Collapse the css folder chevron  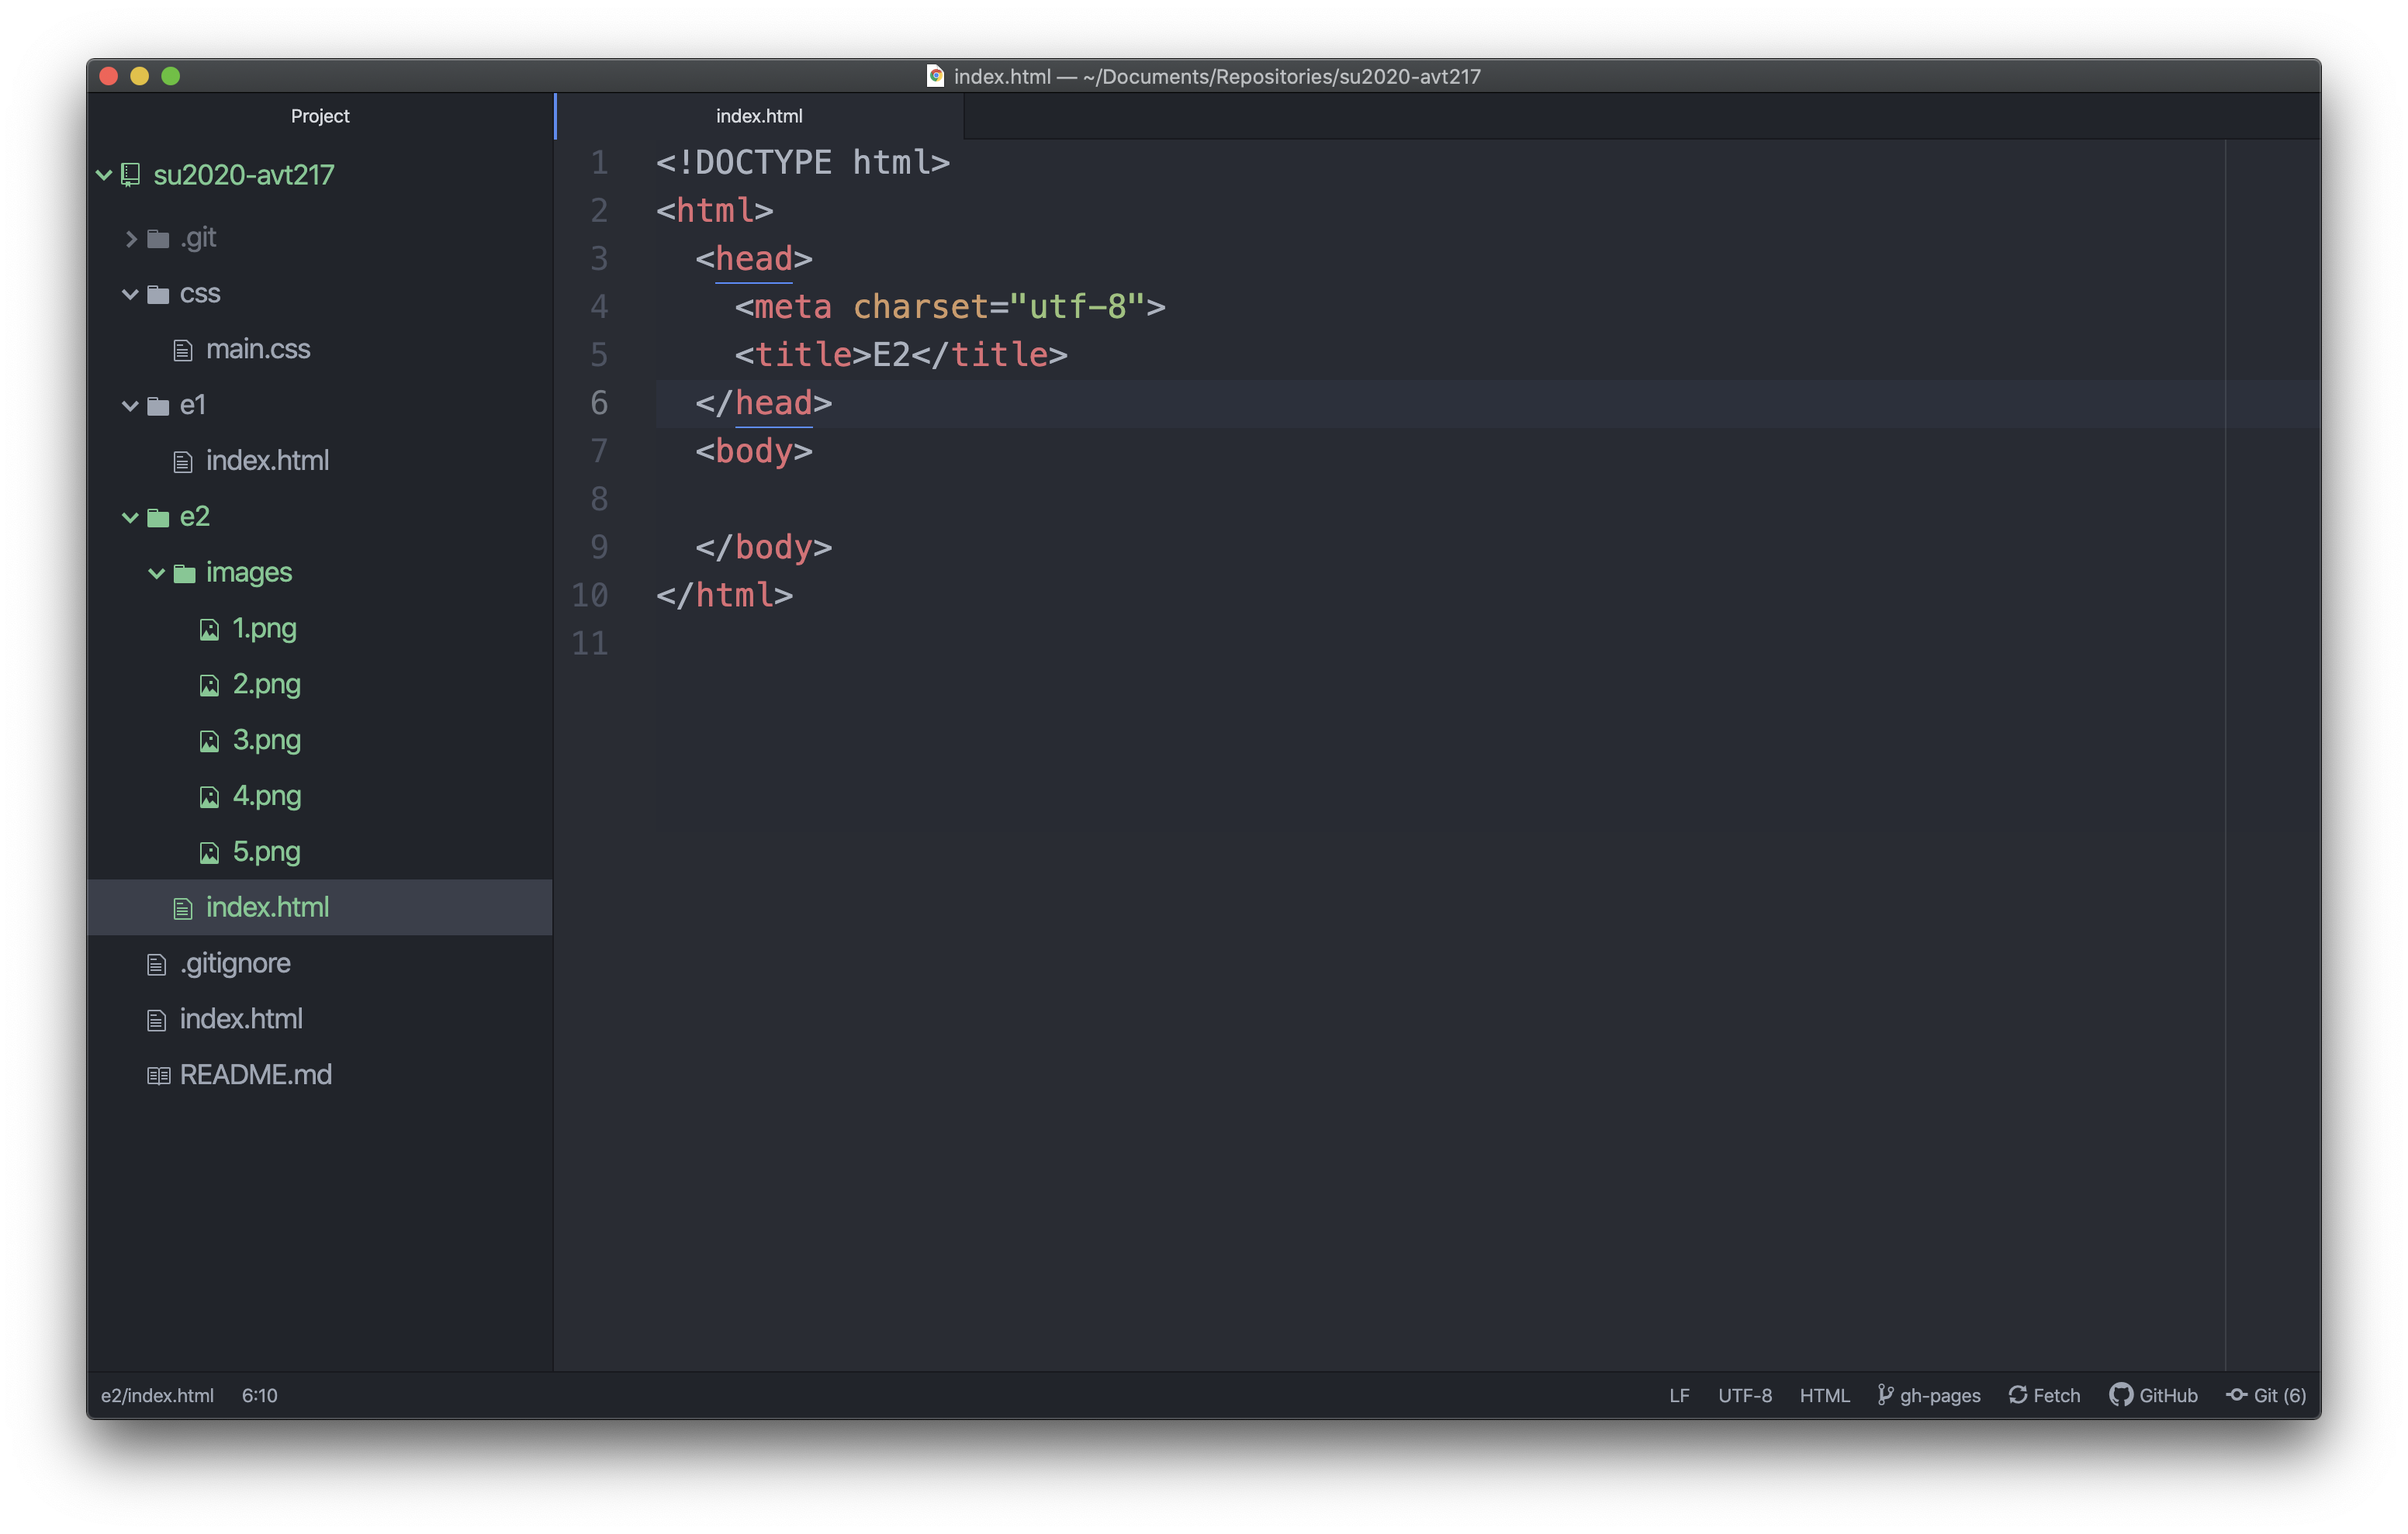(130, 294)
